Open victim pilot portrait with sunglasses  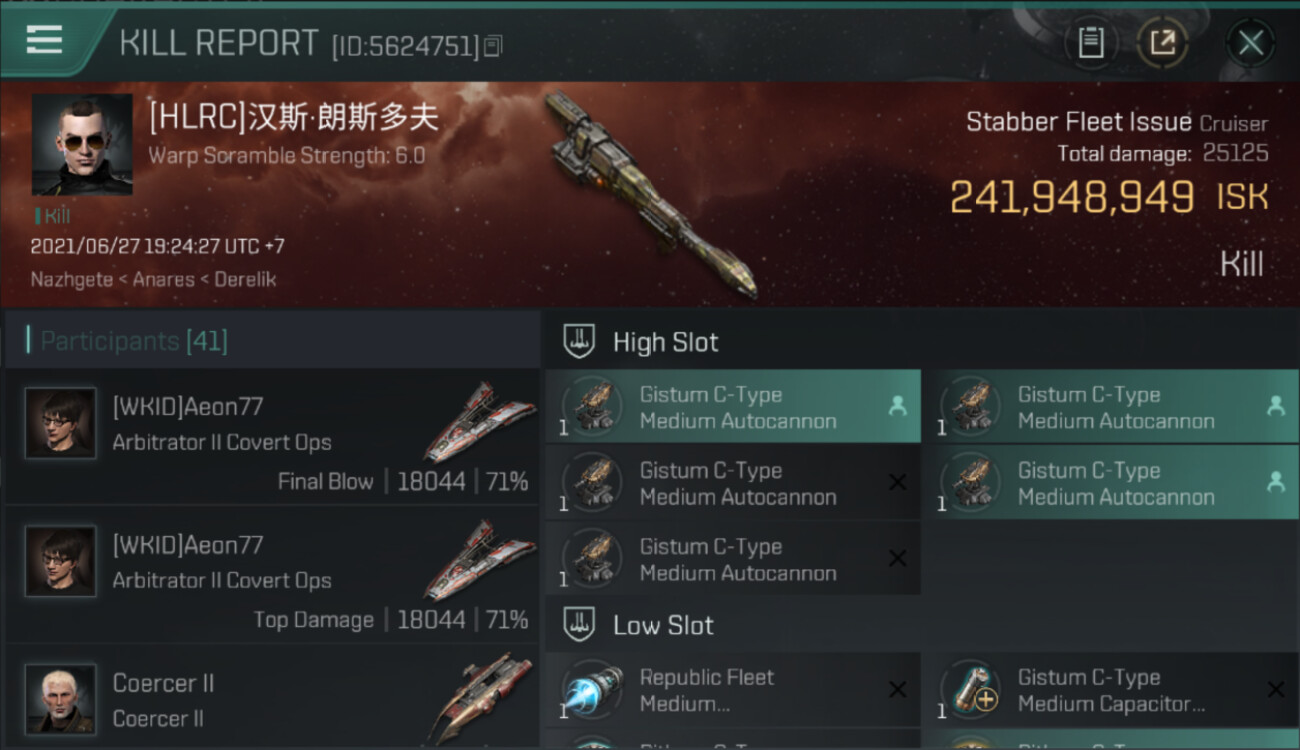pos(82,145)
